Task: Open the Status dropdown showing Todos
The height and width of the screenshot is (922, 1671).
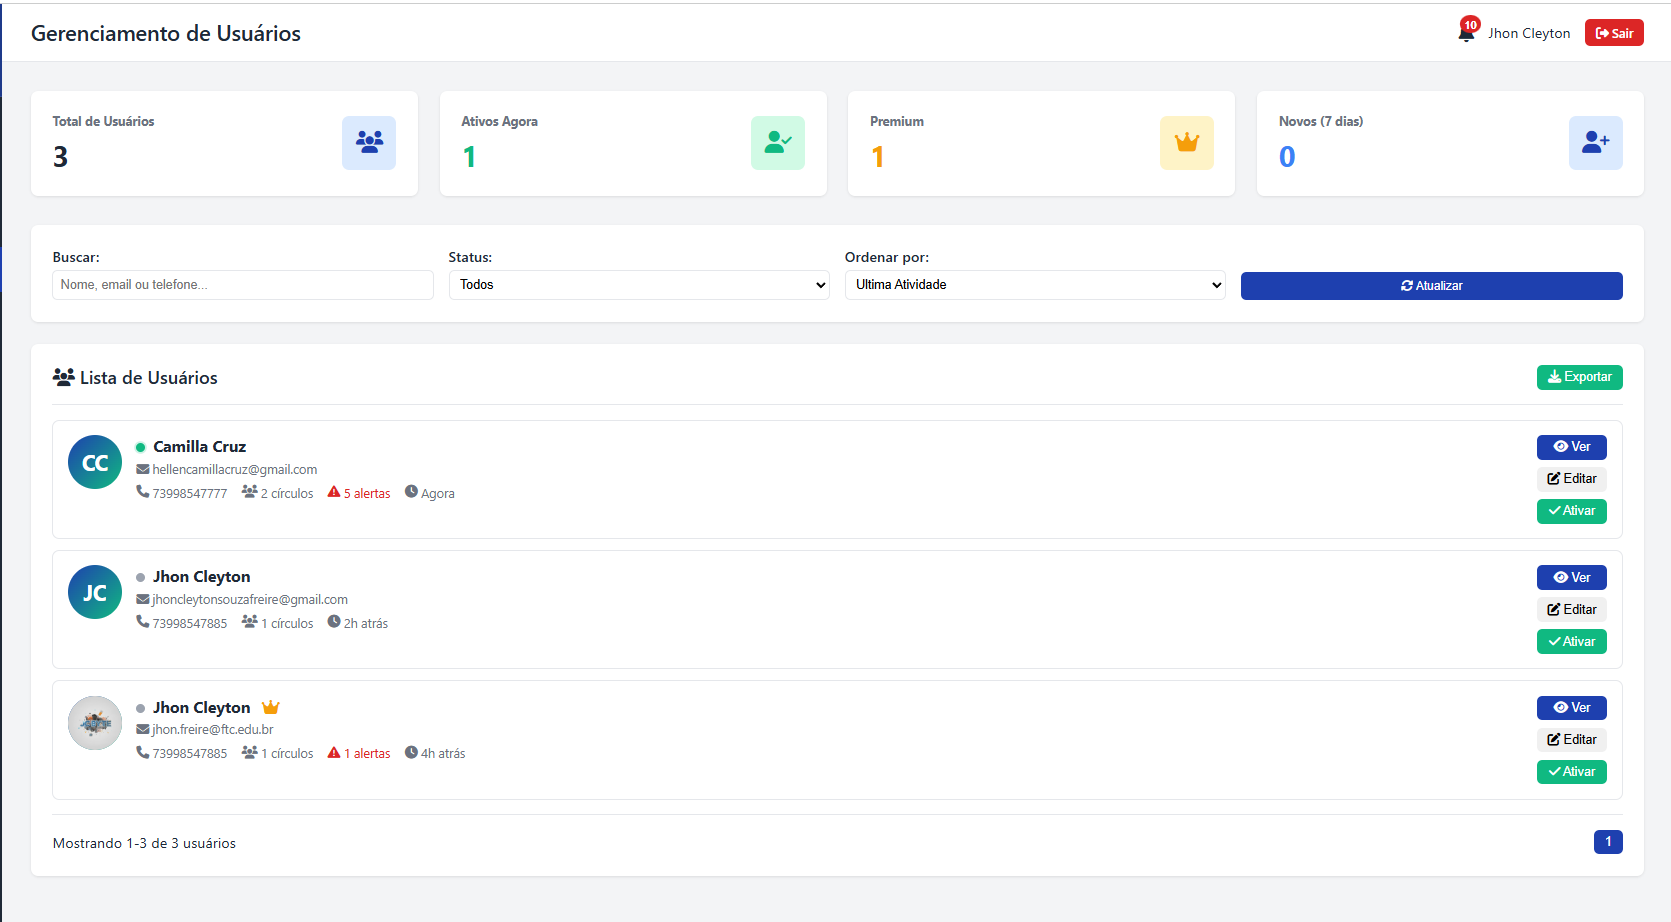Action: pos(638,285)
